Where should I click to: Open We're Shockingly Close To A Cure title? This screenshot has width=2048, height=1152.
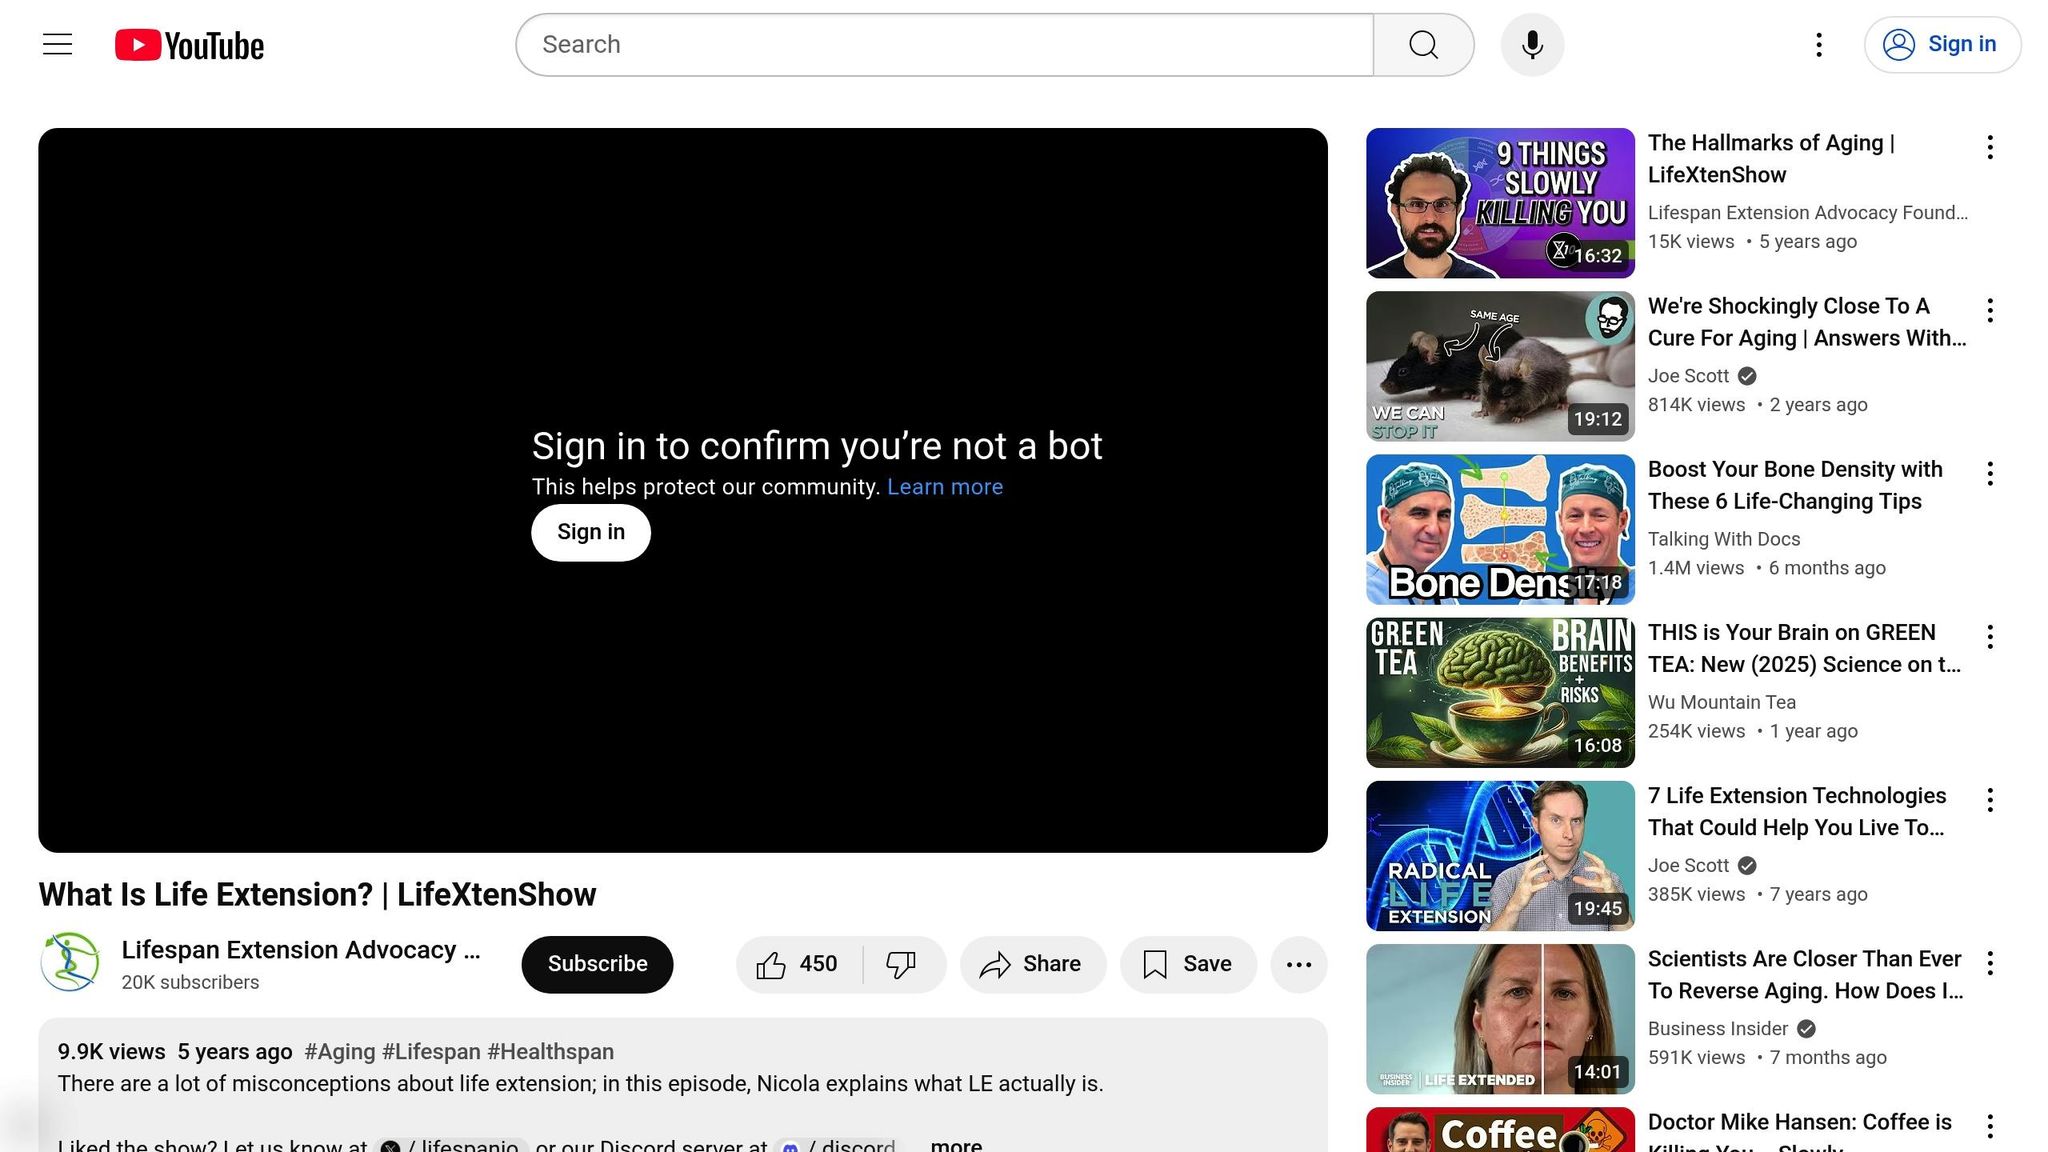coord(1806,322)
